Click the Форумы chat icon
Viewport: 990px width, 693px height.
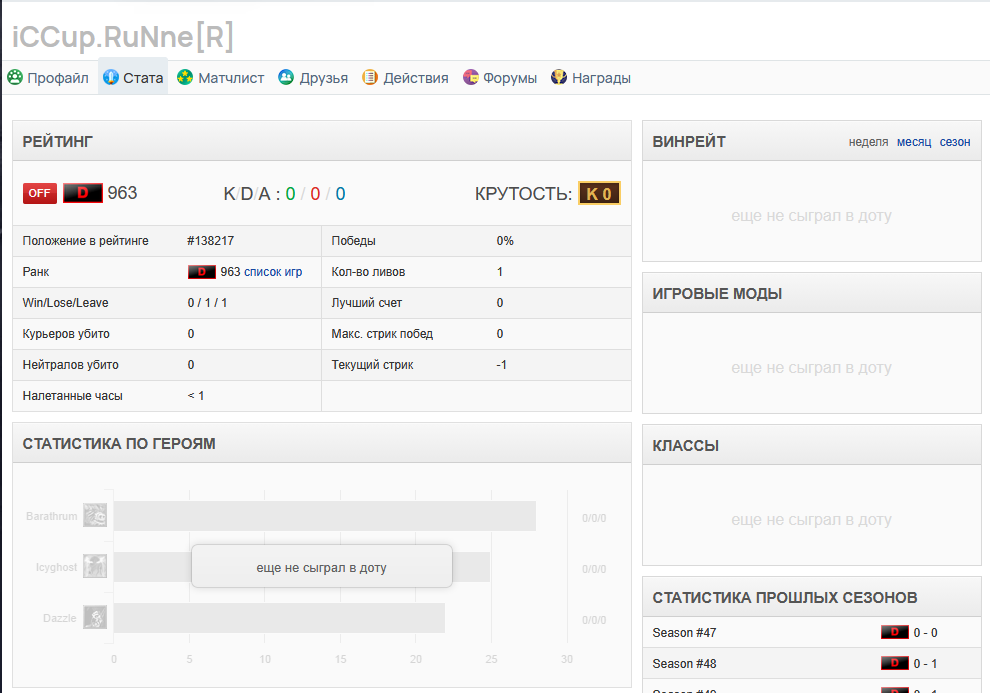(471, 77)
